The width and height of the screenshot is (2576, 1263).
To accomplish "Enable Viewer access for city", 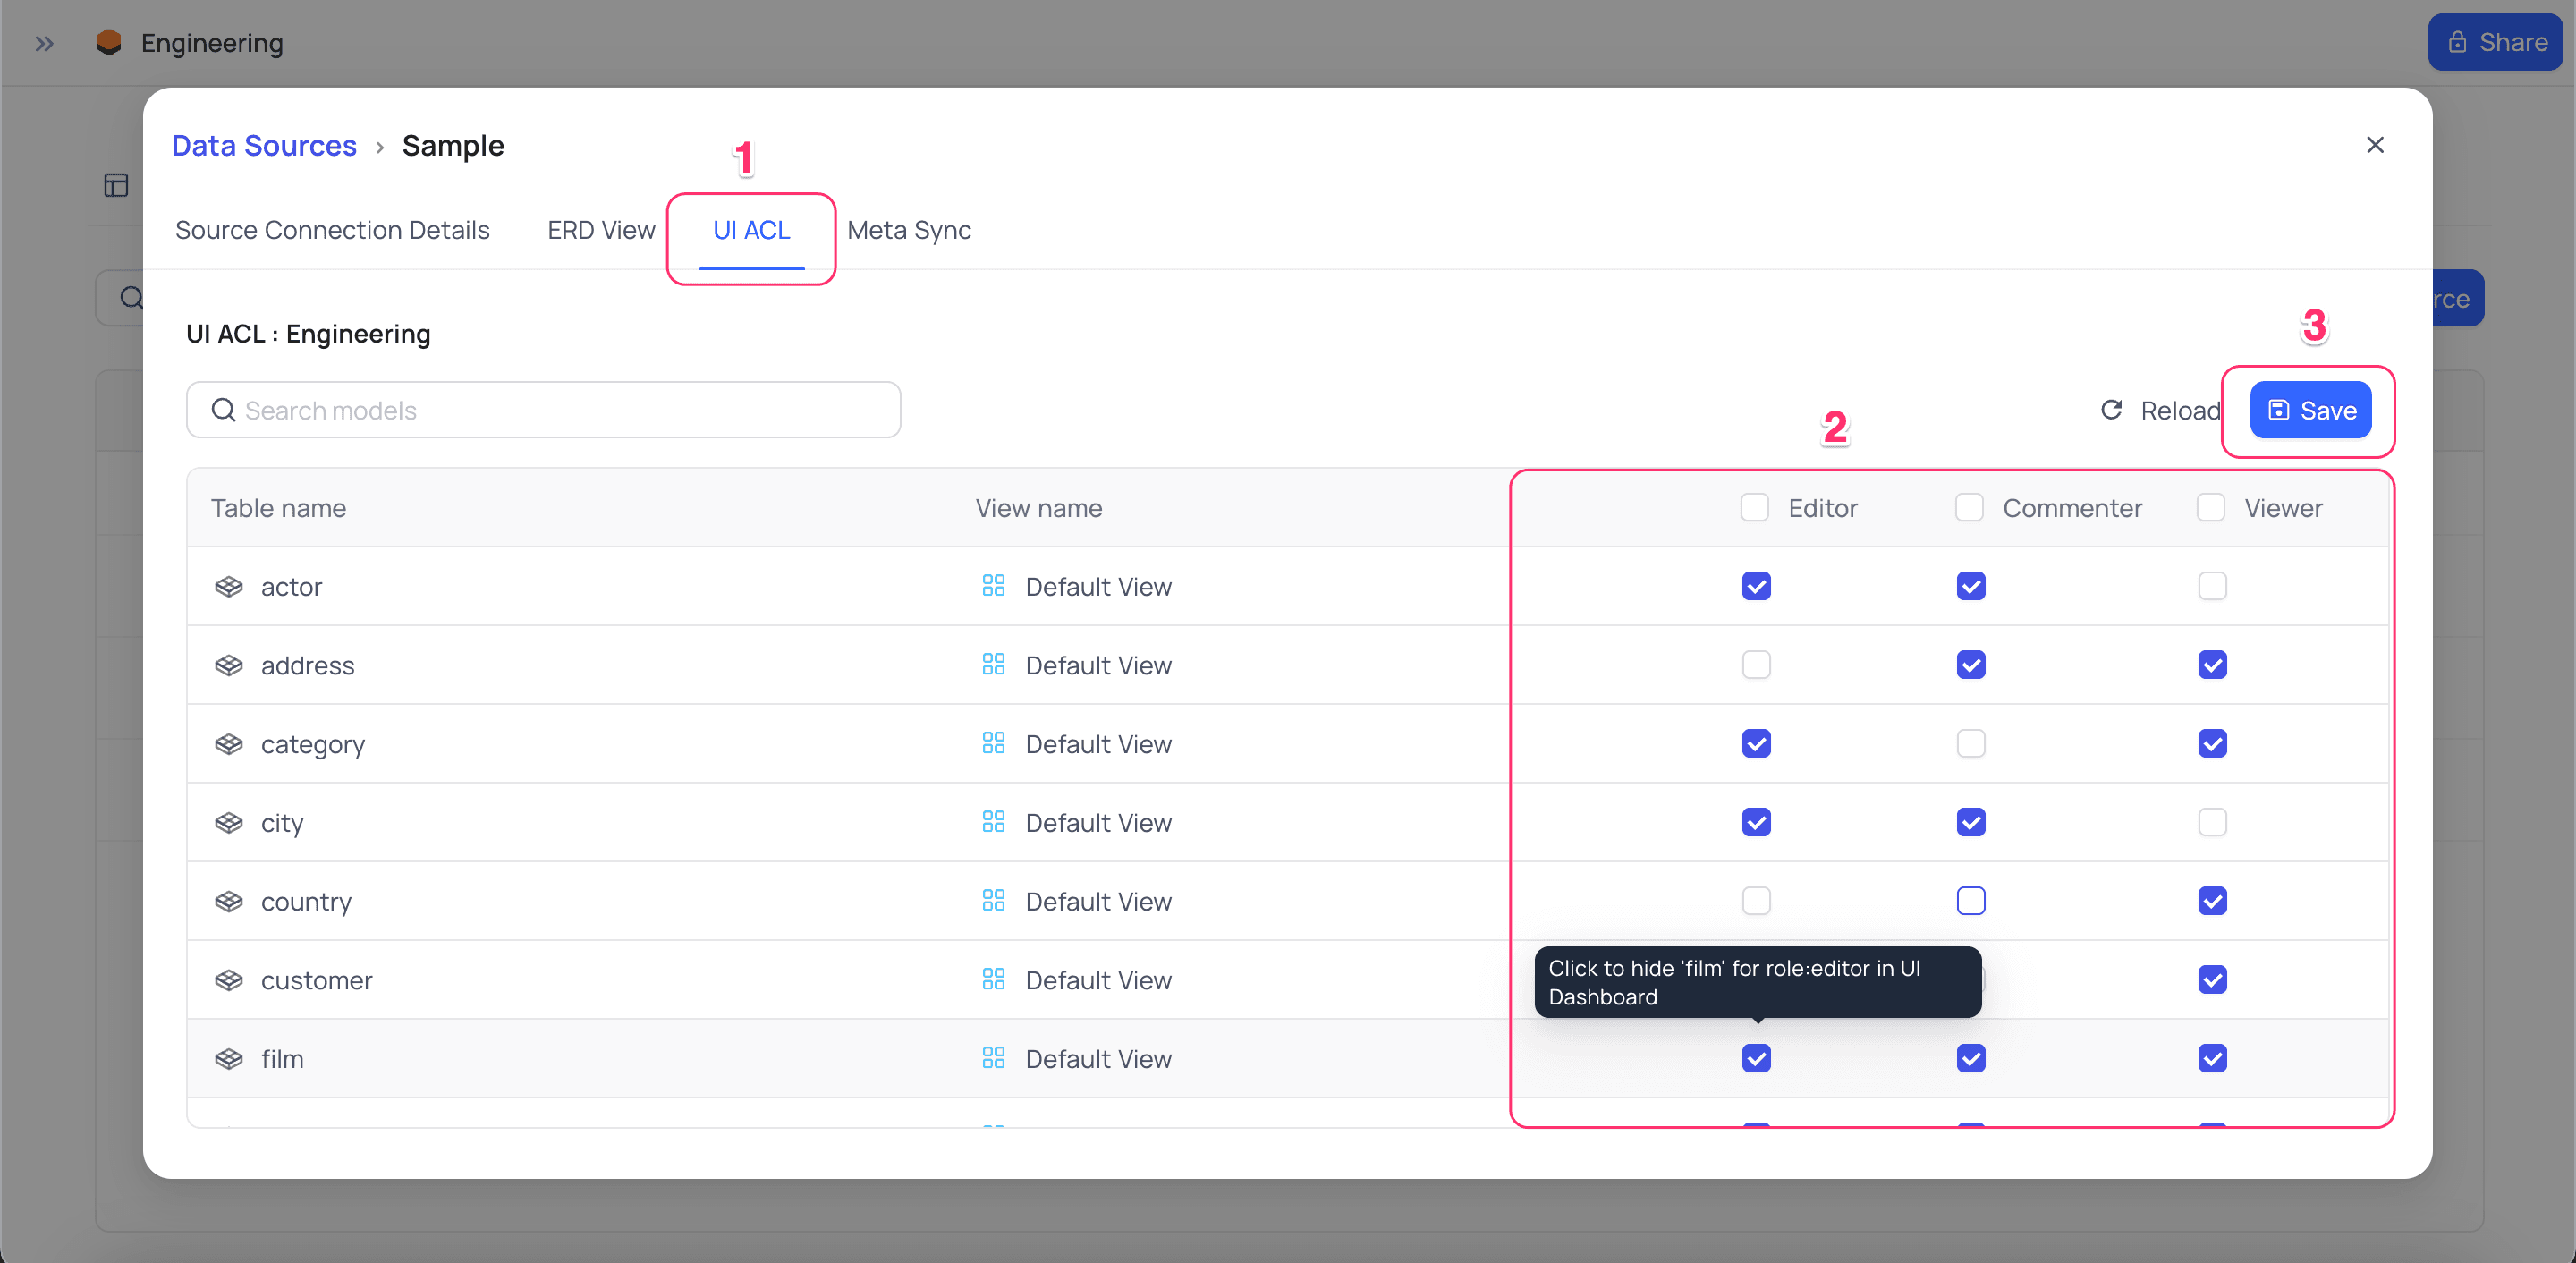I will [2212, 821].
